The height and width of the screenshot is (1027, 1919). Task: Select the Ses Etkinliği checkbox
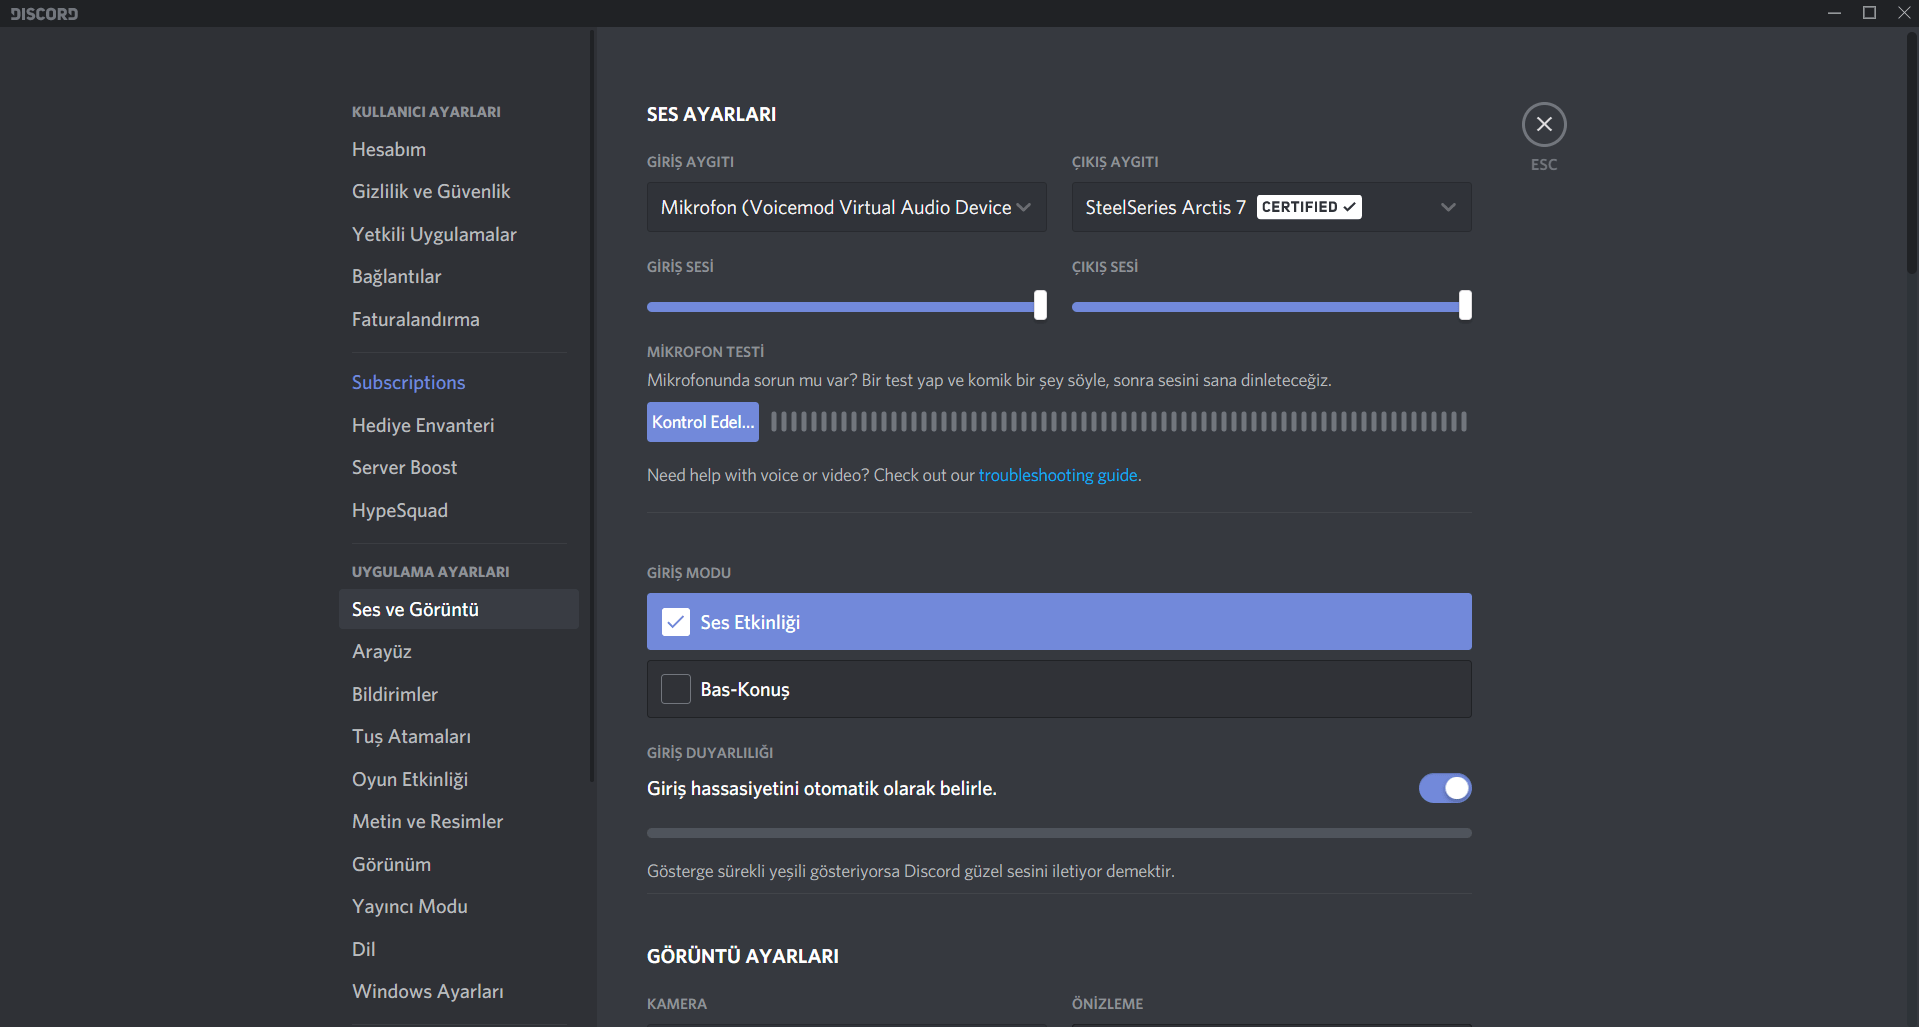676,622
